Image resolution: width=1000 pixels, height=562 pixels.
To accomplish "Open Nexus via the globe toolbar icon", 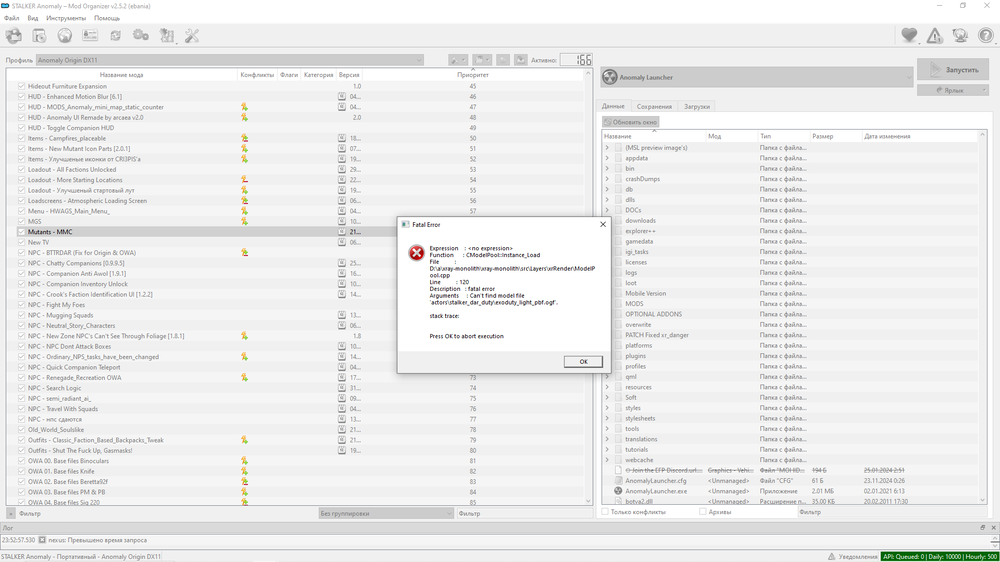I will click(64, 36).
